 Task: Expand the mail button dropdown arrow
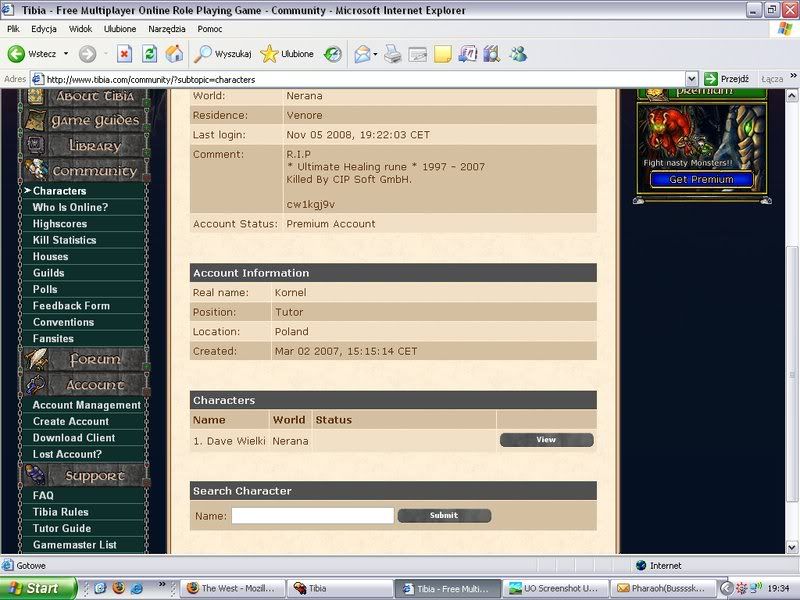[375, 54]
